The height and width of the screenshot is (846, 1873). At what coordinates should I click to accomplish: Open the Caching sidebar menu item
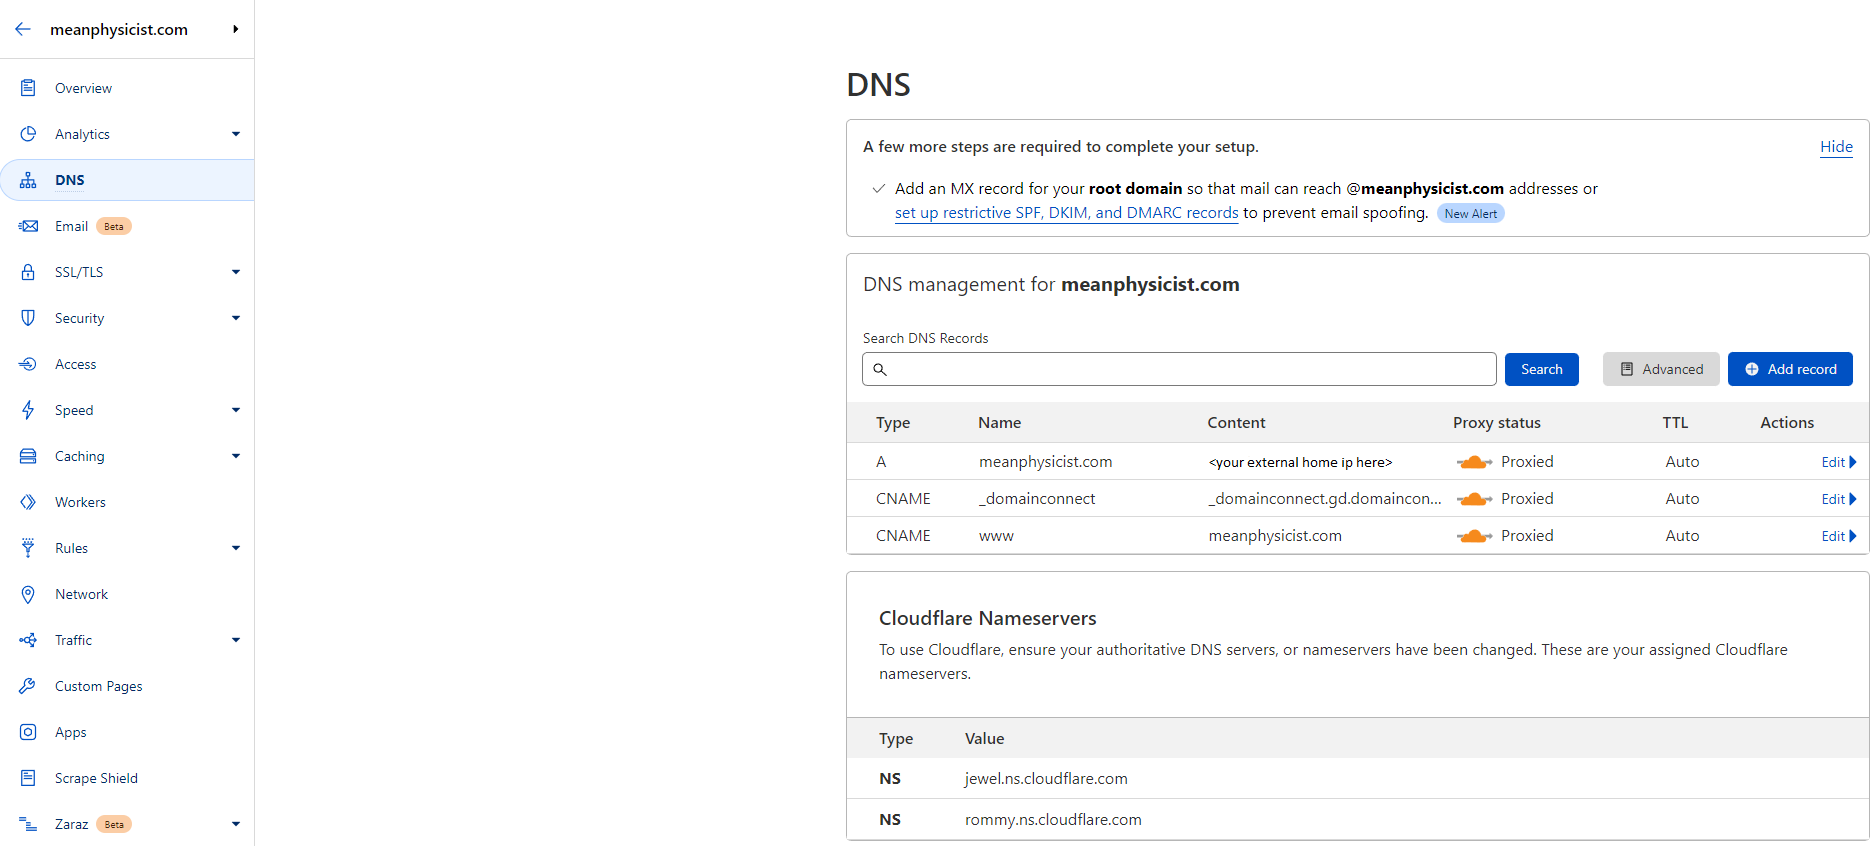(x=80, y=456)
